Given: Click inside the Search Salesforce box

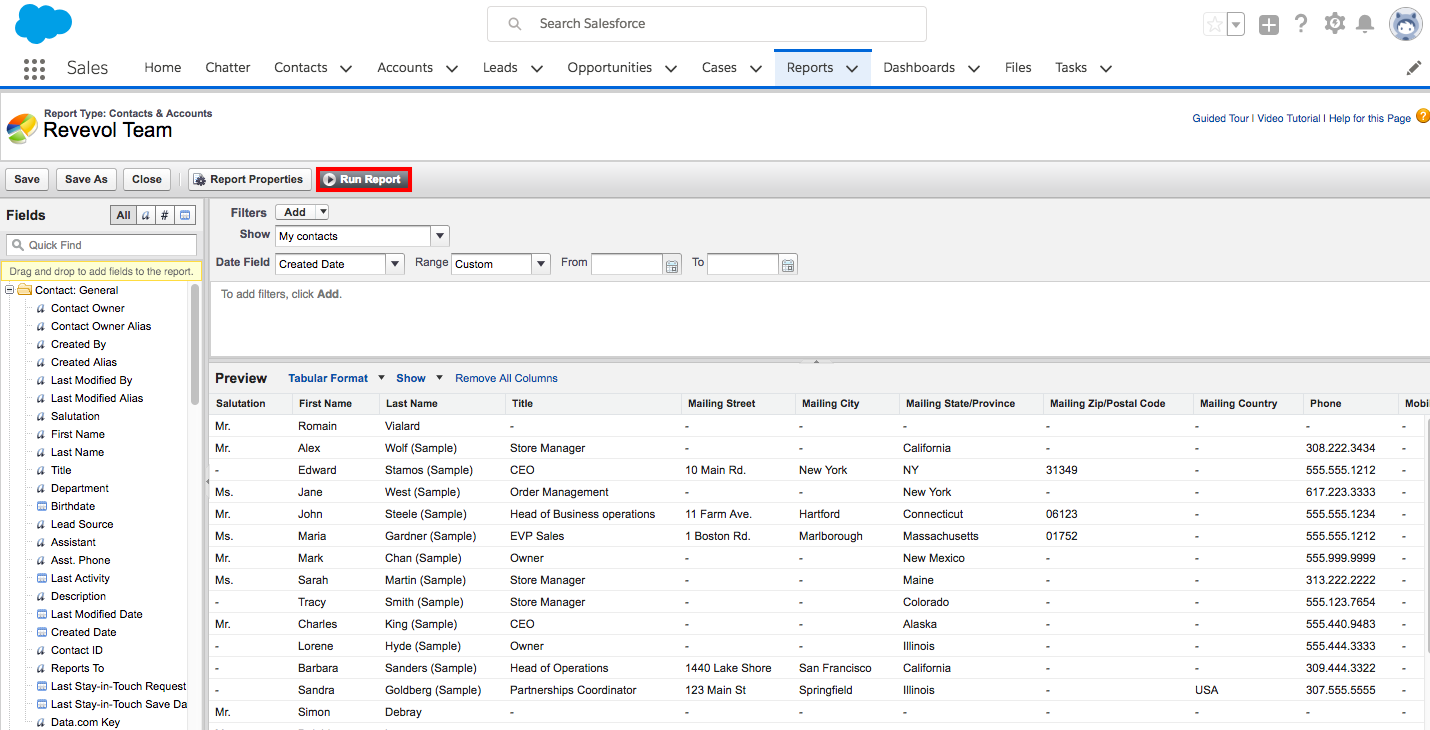Looking at the screenshot, I should pos(707,24).
